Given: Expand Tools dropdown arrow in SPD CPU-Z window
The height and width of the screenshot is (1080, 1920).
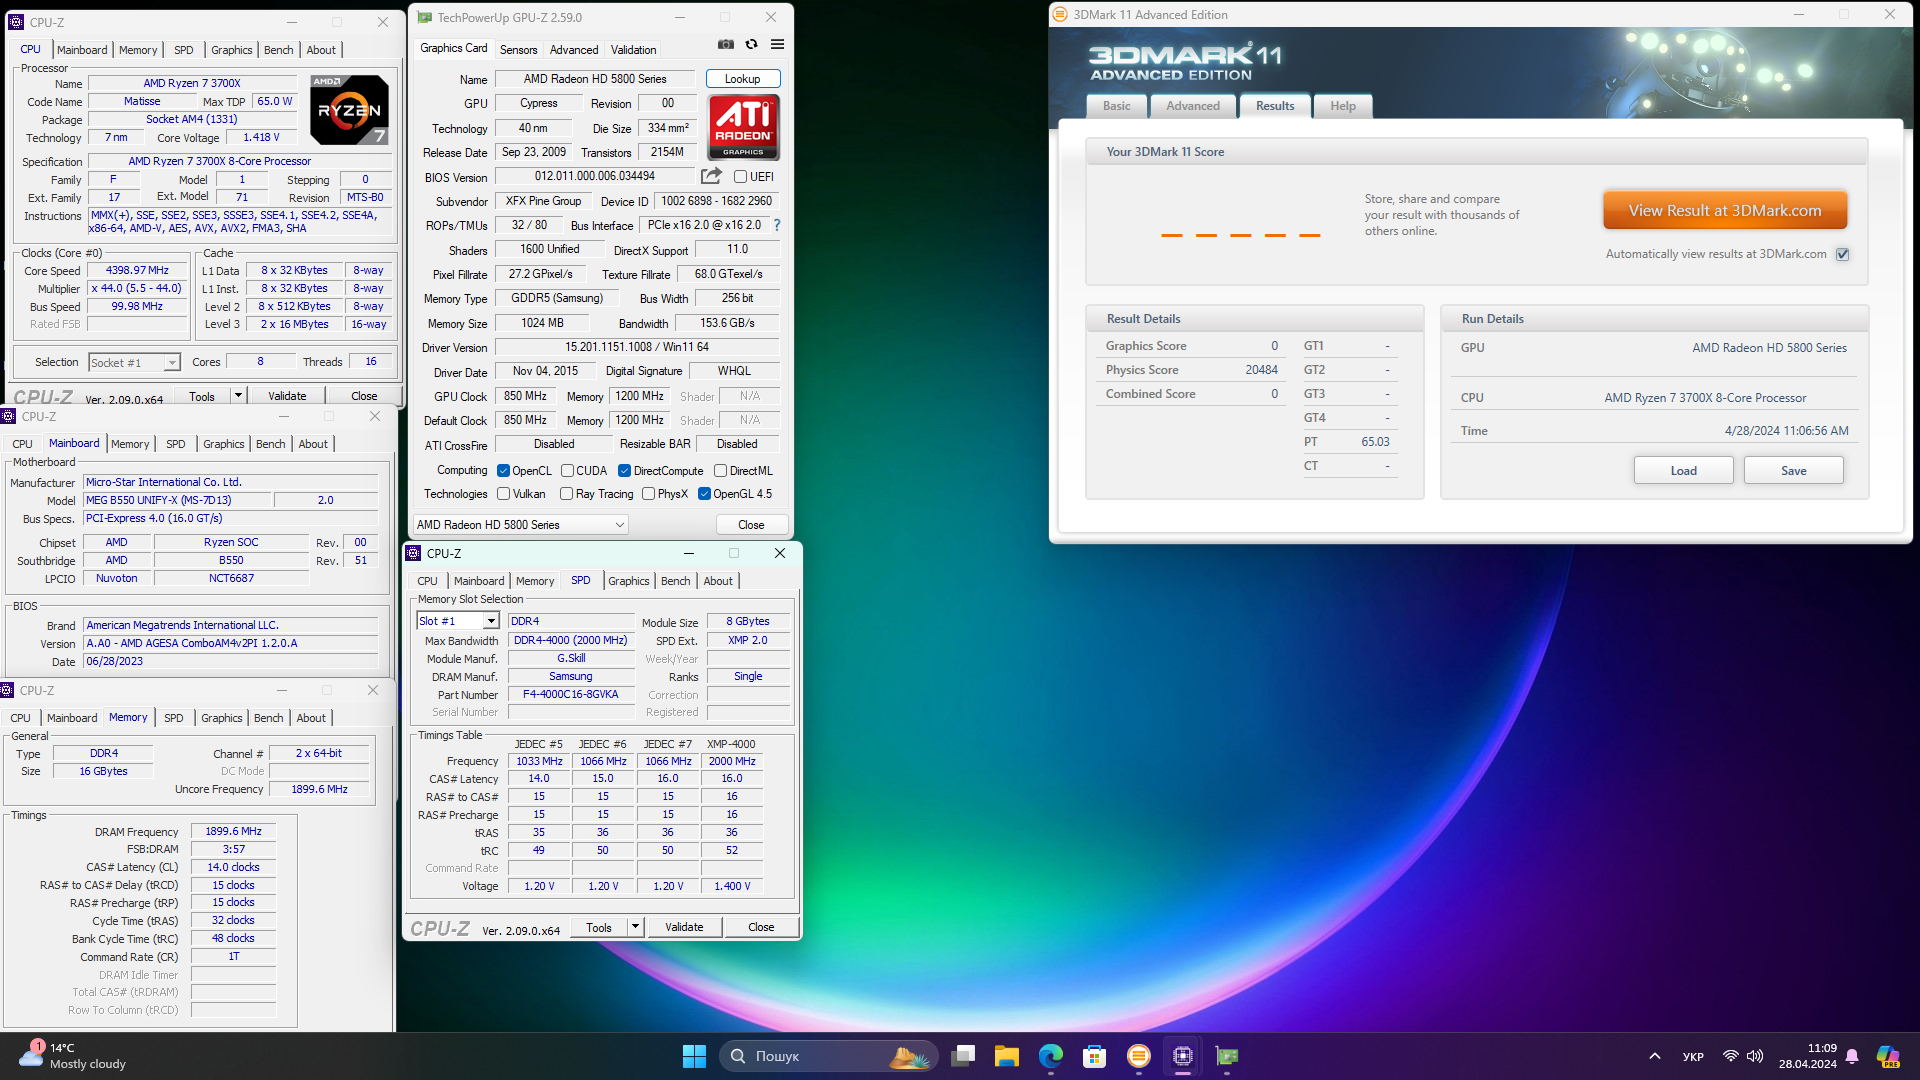Looking at the screenshot, I should tap(635, 927).
